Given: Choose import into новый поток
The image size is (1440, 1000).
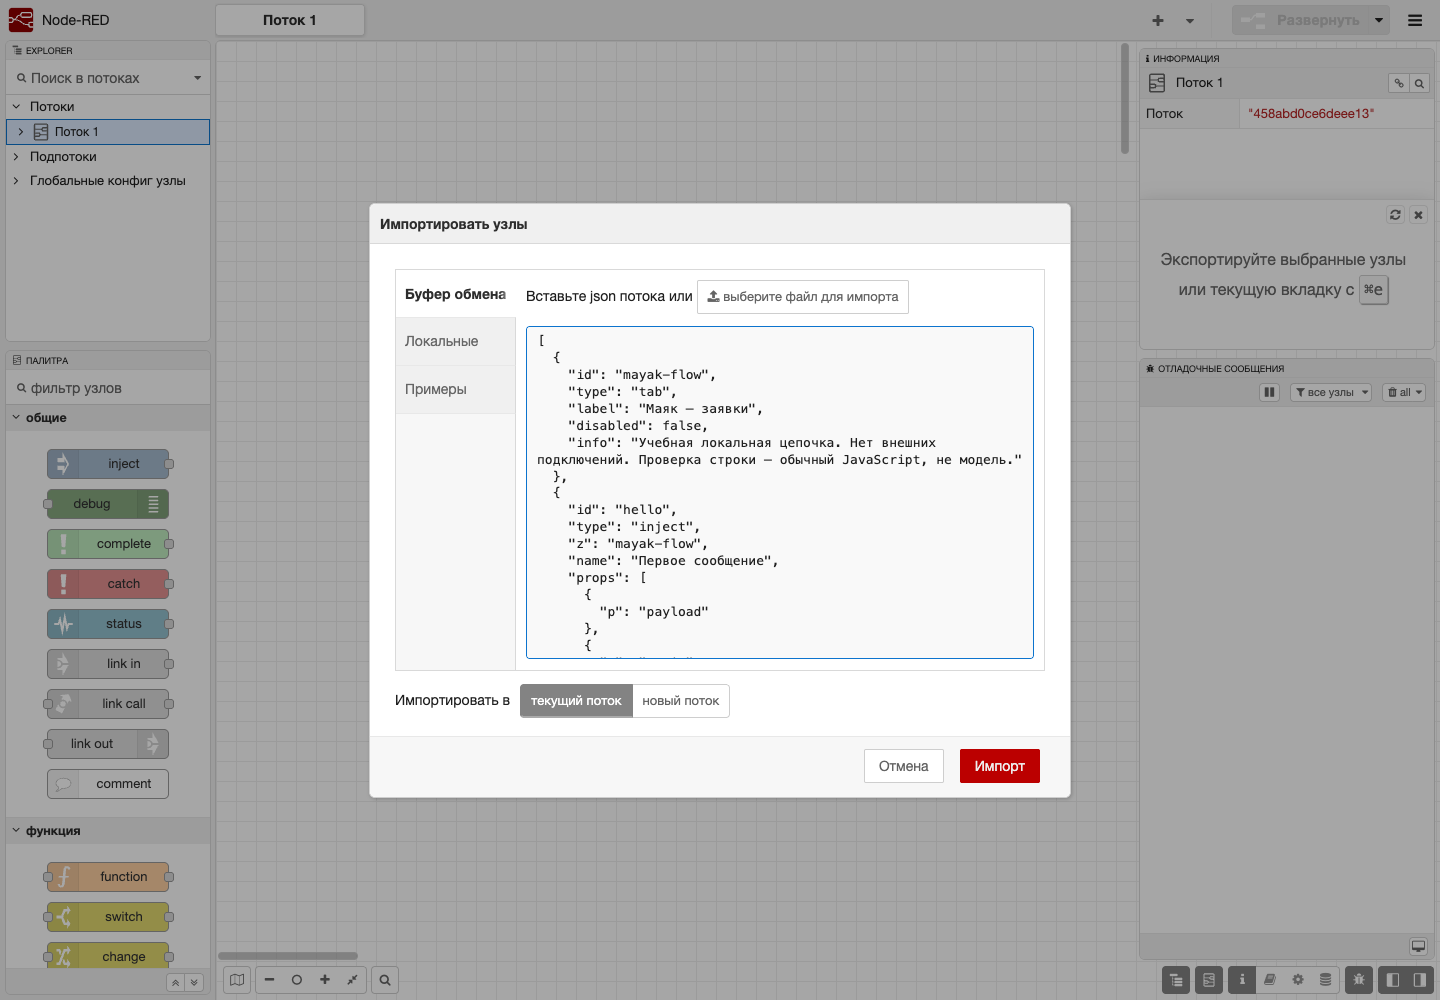Looking at the screenshot, I should coord(681,701).
